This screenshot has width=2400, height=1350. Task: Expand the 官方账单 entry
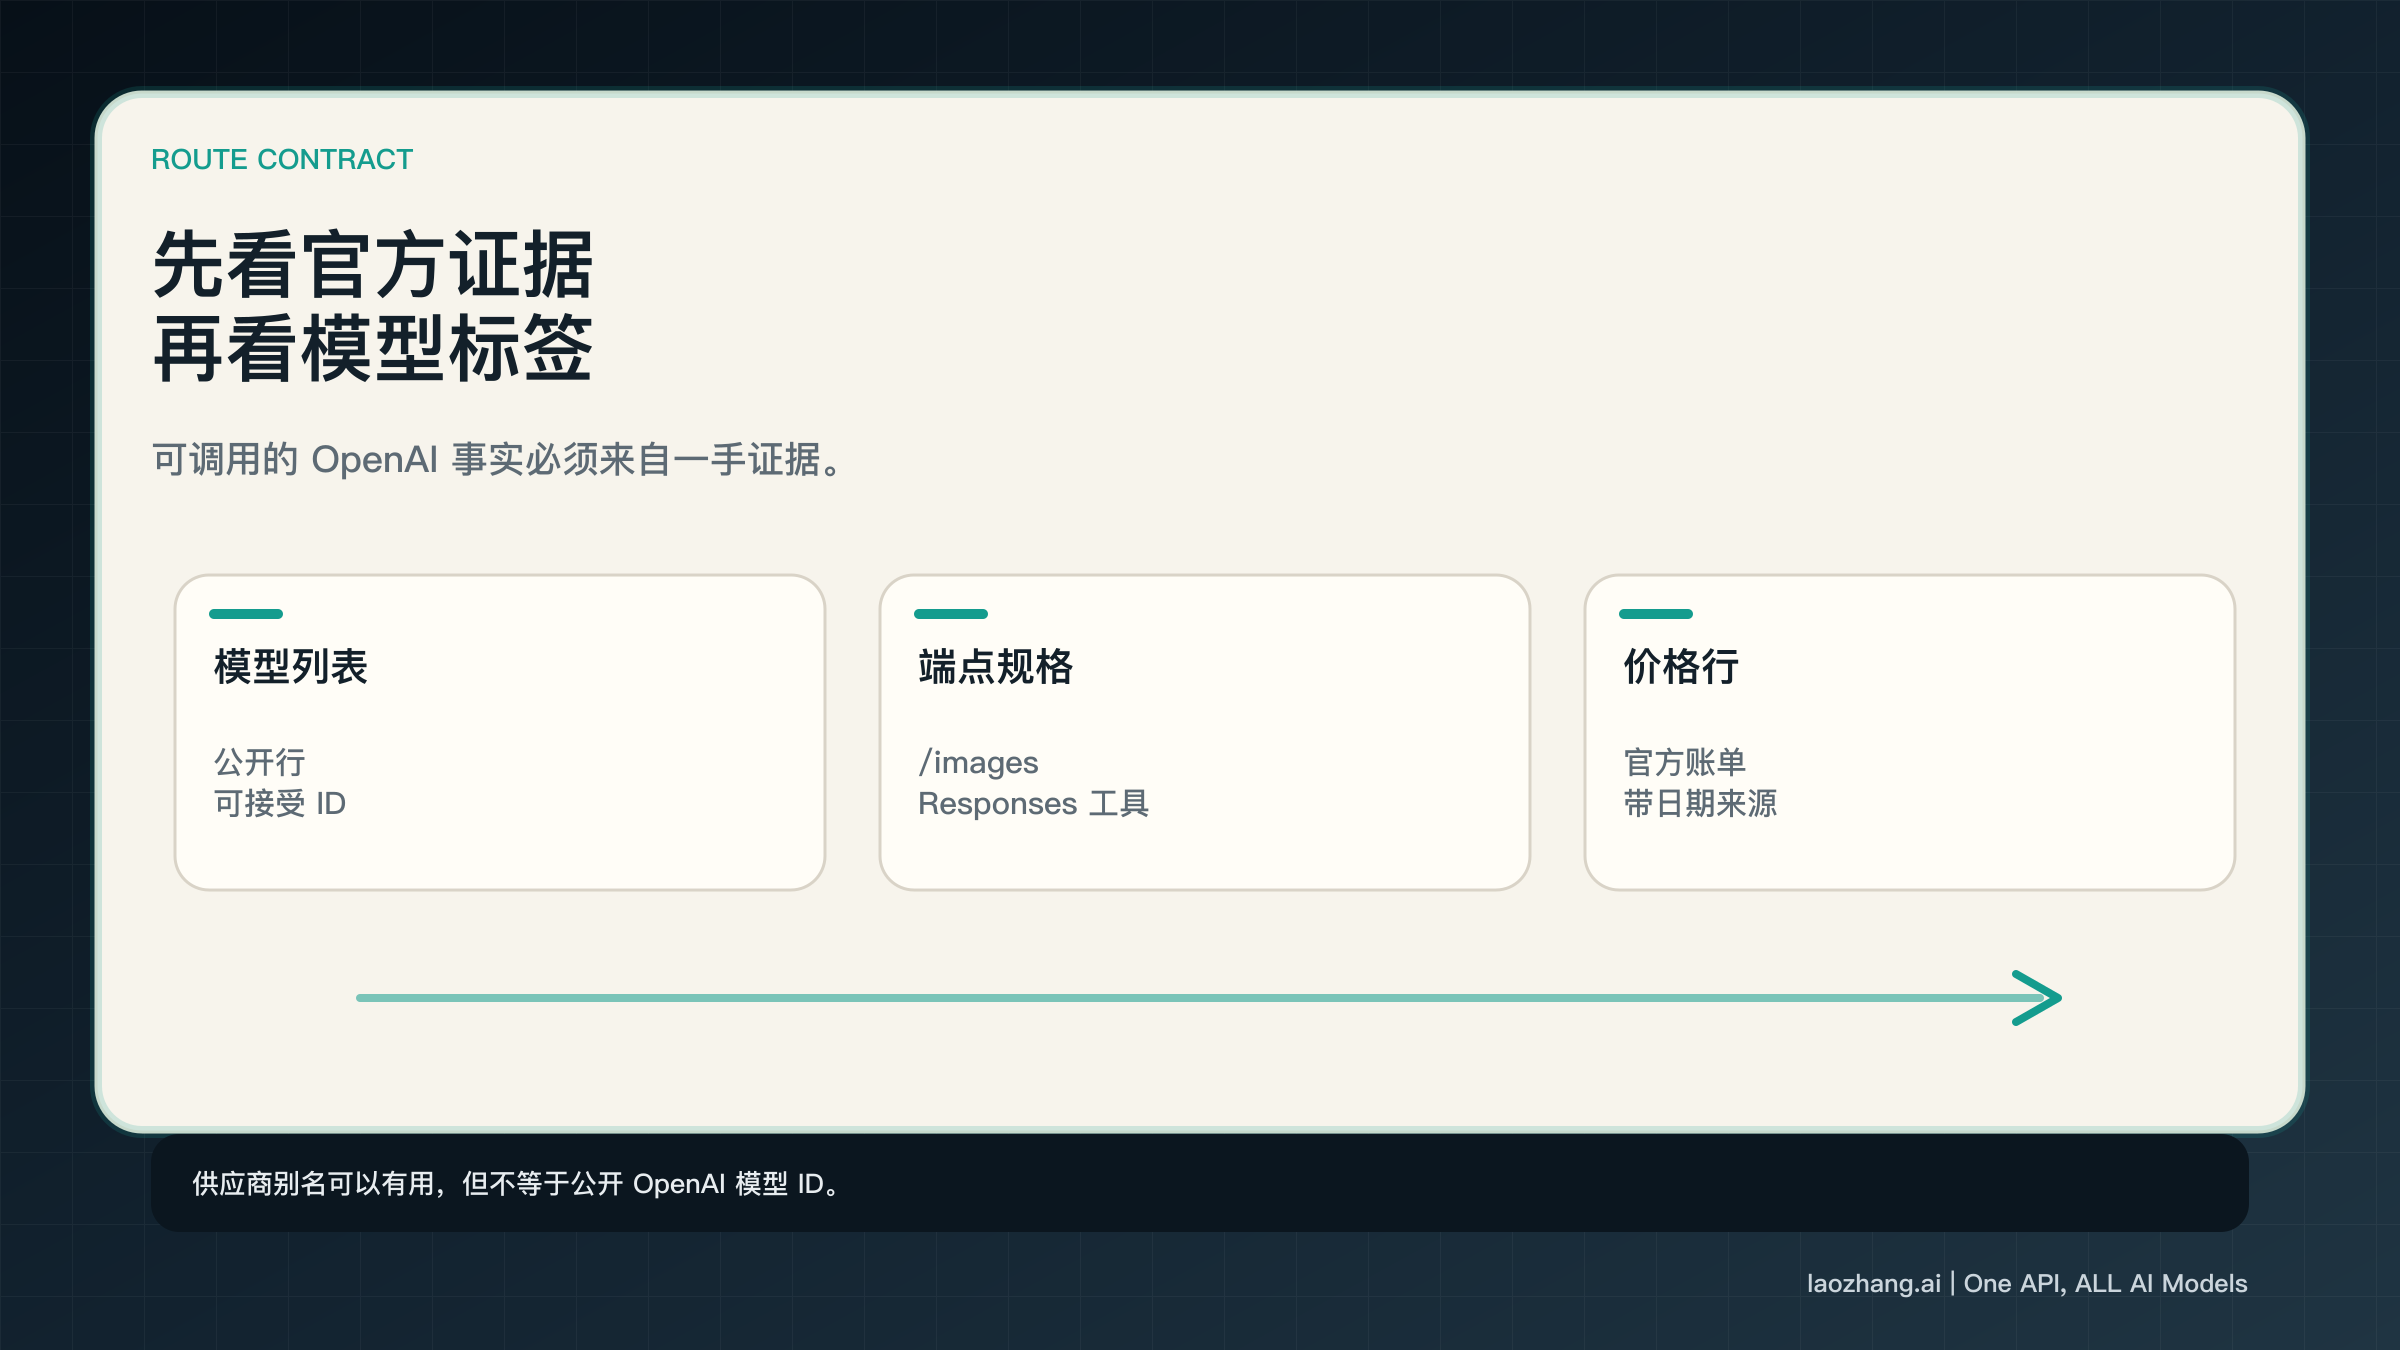coord(1685,762)
